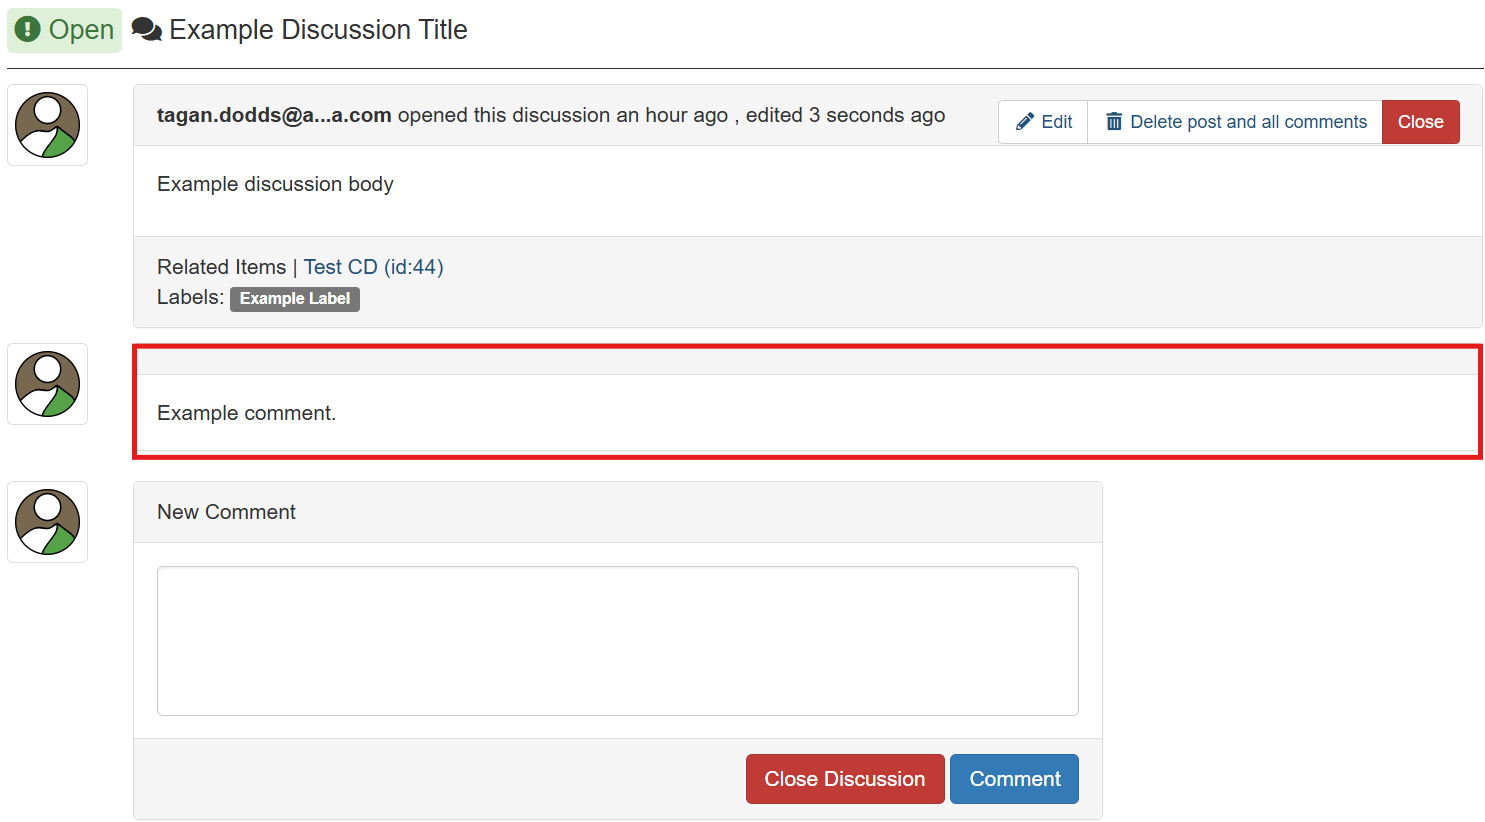Click the speech bubbles icon beside the title
1485x822 pixels.
coord(147,30)
